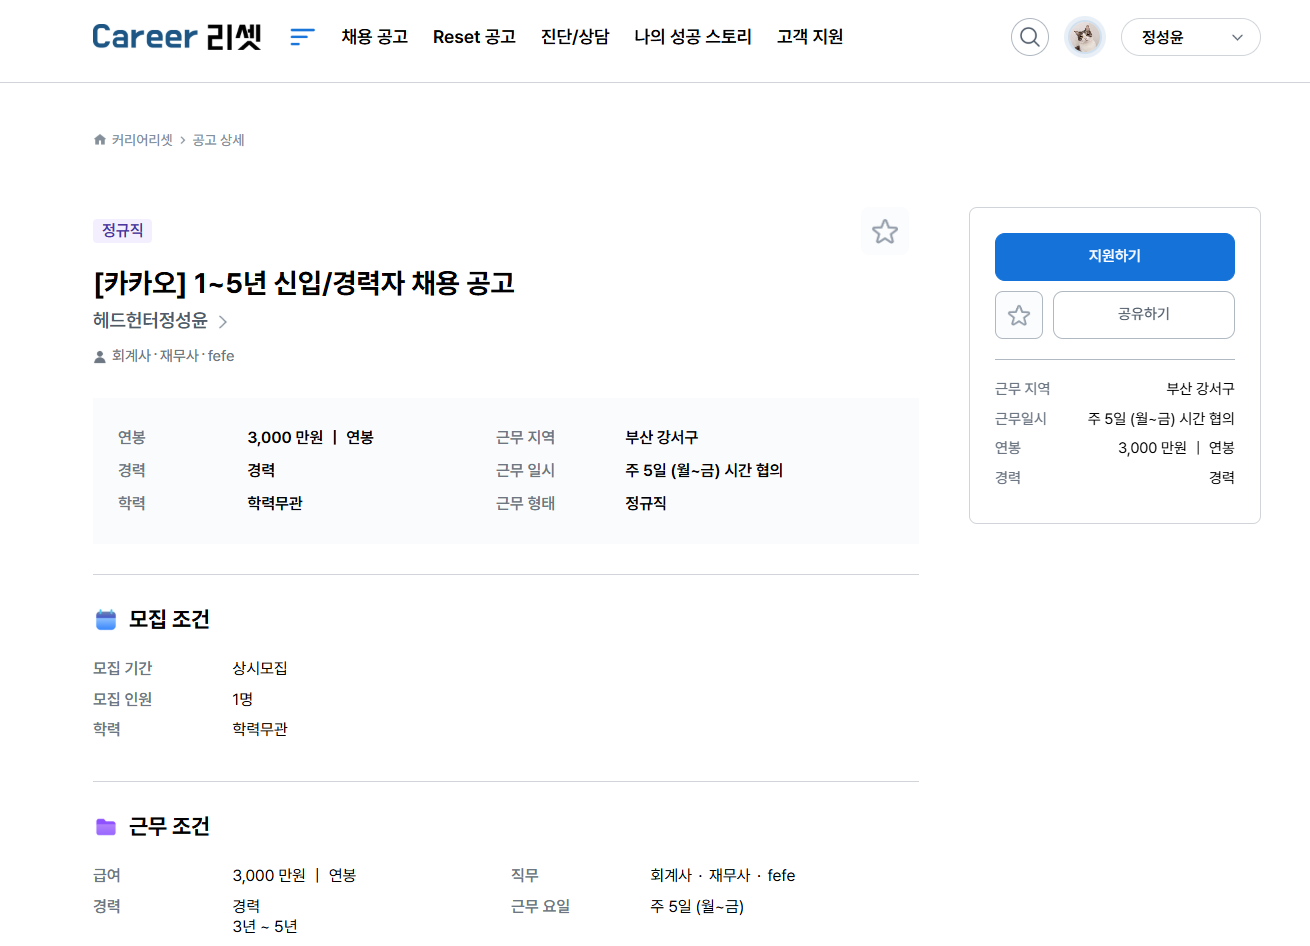Go to 커리어리셋 breadcrumb link
Image resolution: width=1310 pixels, height=946 pixels.
point(142,140)
